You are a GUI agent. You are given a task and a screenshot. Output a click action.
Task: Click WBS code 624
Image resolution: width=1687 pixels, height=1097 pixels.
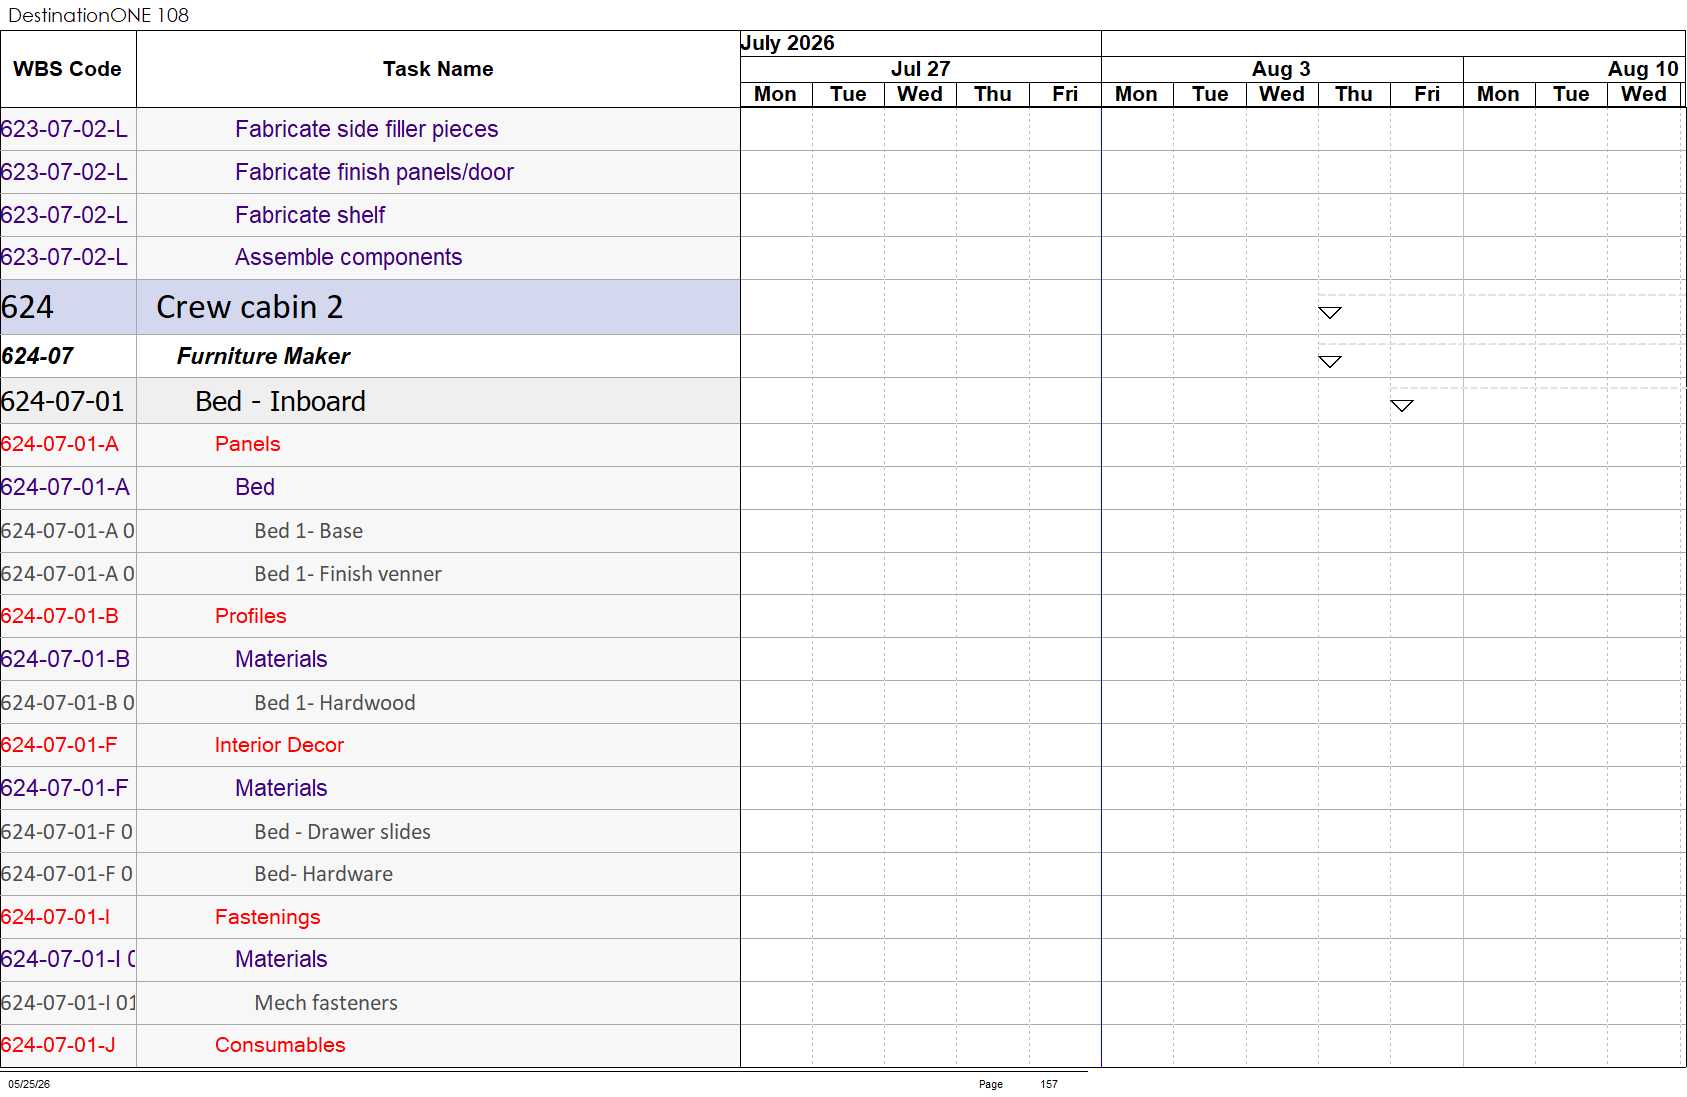click(27, 307)
